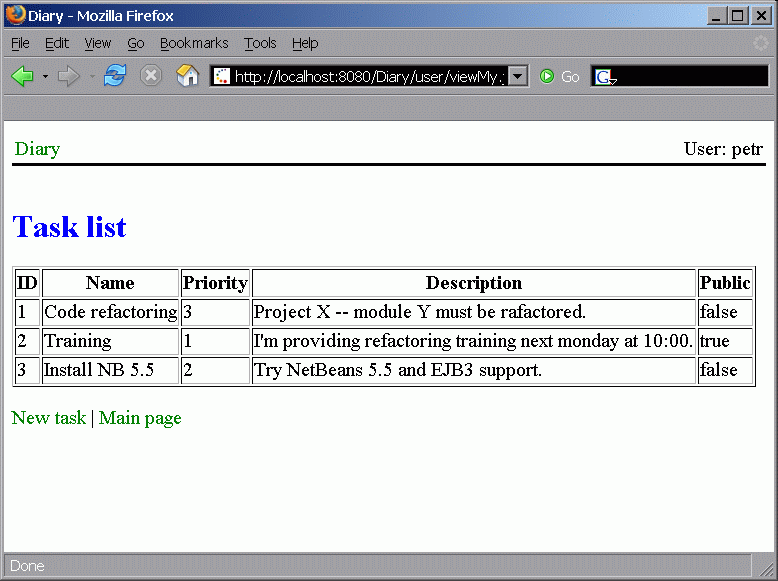This screenshot has width=778, height=581.
Task: Open the Back button history dropdown arrow
Action: (x=45, y=77)
